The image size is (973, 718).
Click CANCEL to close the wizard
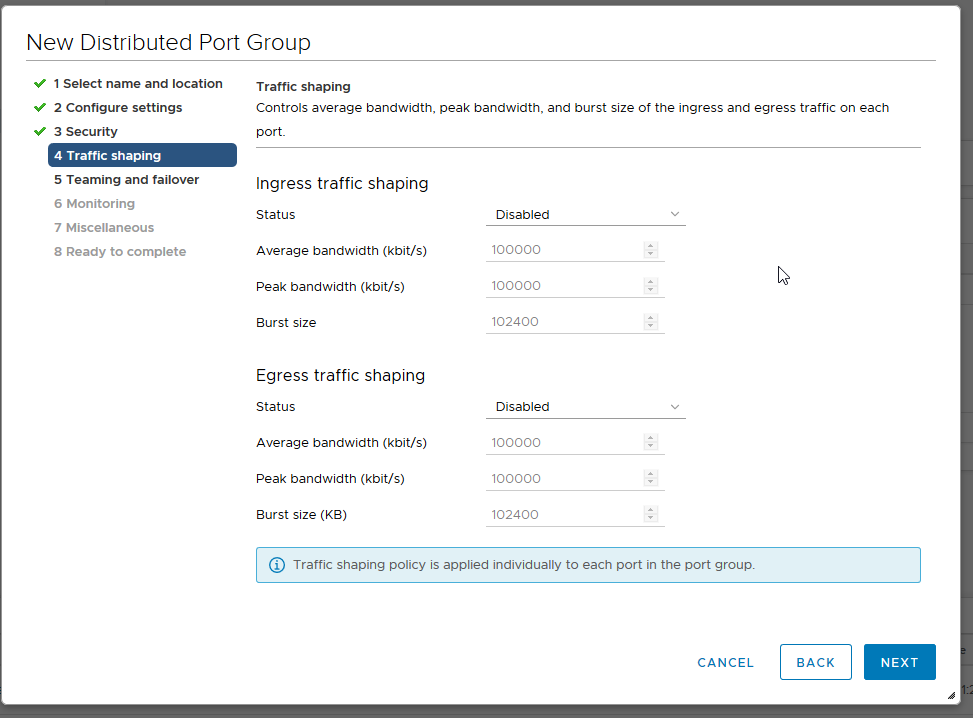pyautogui.click(x=725, y=662)
